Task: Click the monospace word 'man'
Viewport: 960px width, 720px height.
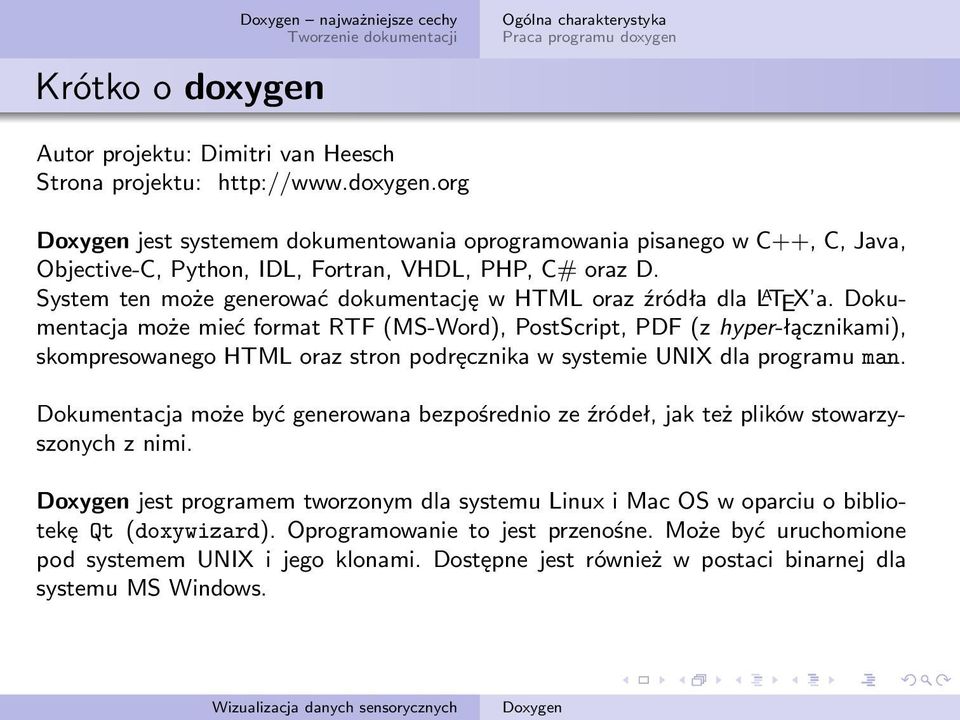Action: point(880,357)
